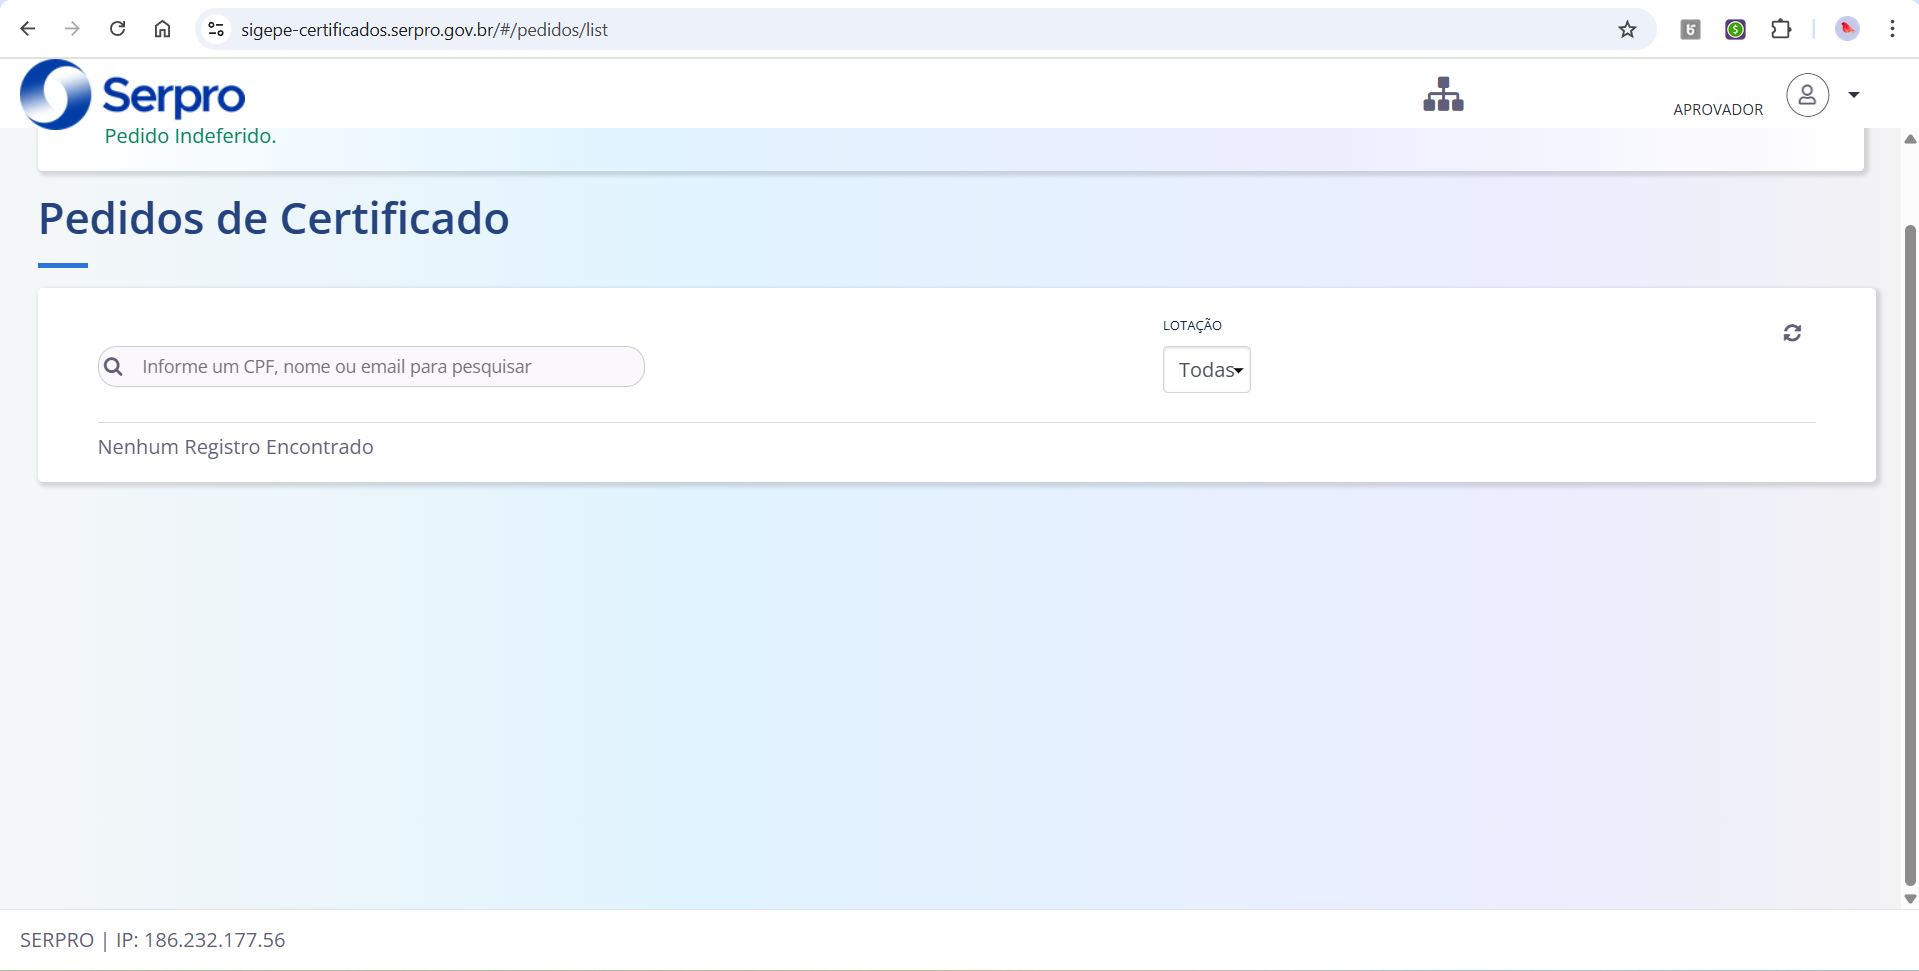Refresh the certificate requests list
The width and height of the screenshot is (1919, 971).
[x=1792, y=333]
